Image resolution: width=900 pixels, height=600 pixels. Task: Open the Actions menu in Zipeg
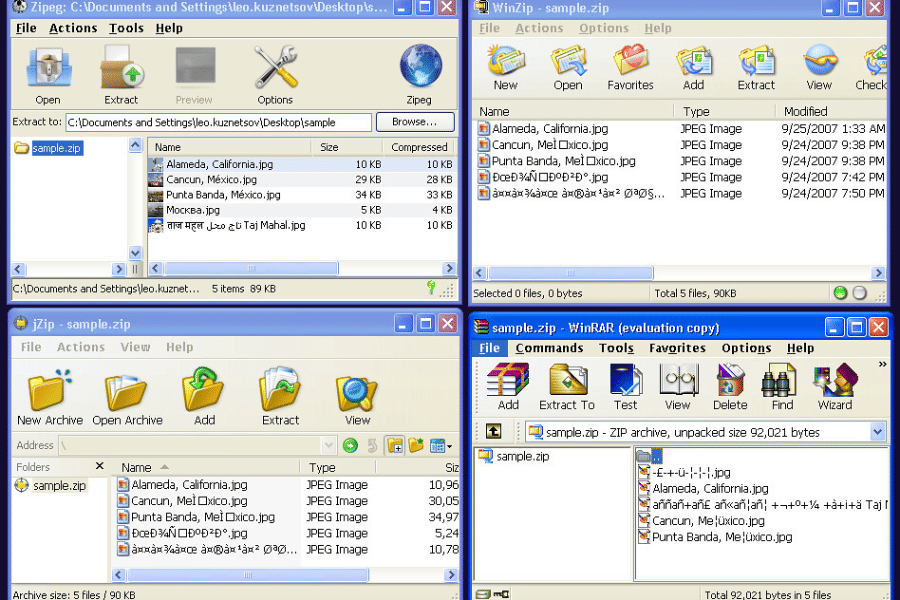click(73, 28)
